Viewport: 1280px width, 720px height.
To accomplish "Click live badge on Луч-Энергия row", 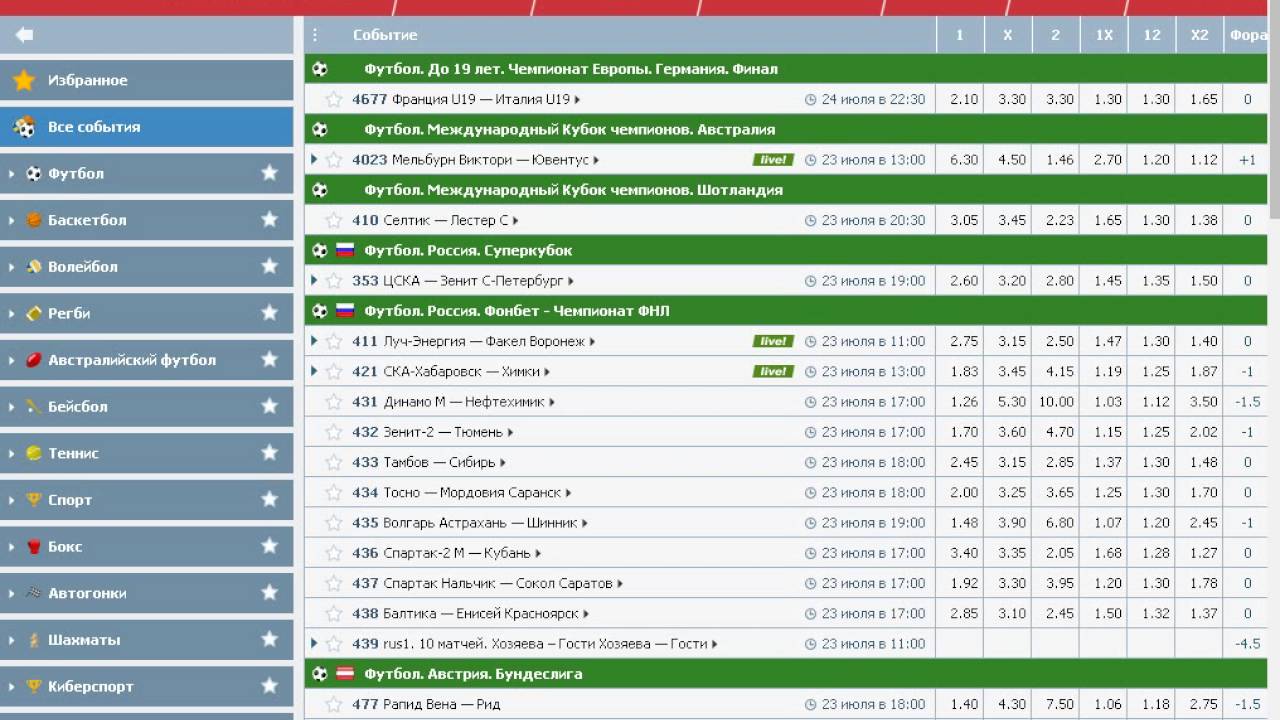I will click(x=773, y=341).
